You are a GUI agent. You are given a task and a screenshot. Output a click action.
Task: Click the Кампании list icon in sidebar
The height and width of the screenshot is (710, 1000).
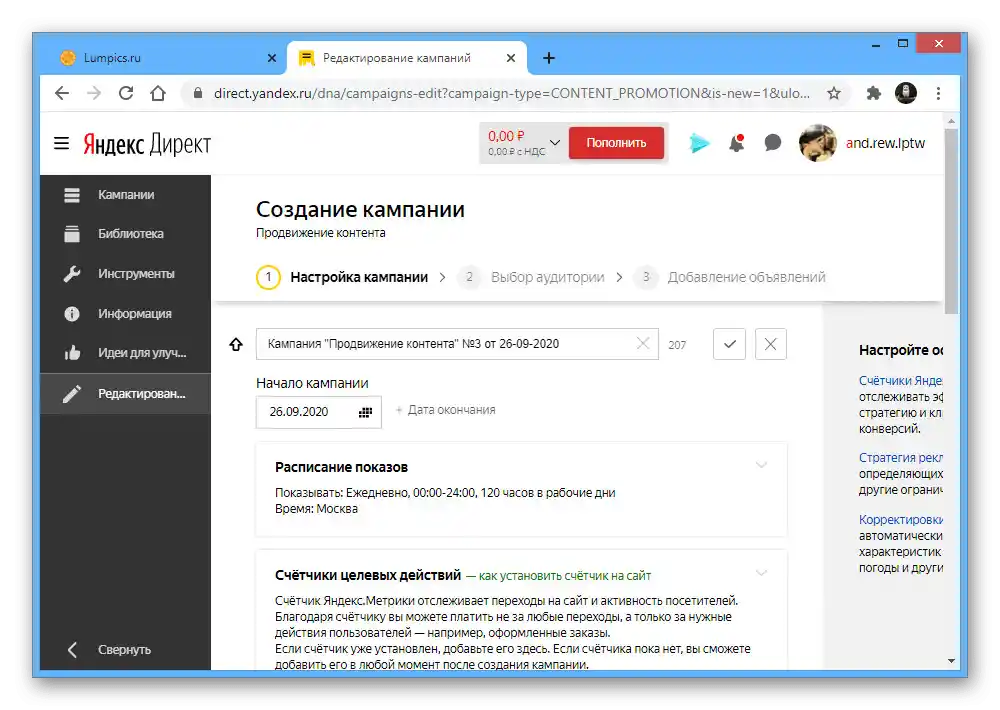click(72, 195)
